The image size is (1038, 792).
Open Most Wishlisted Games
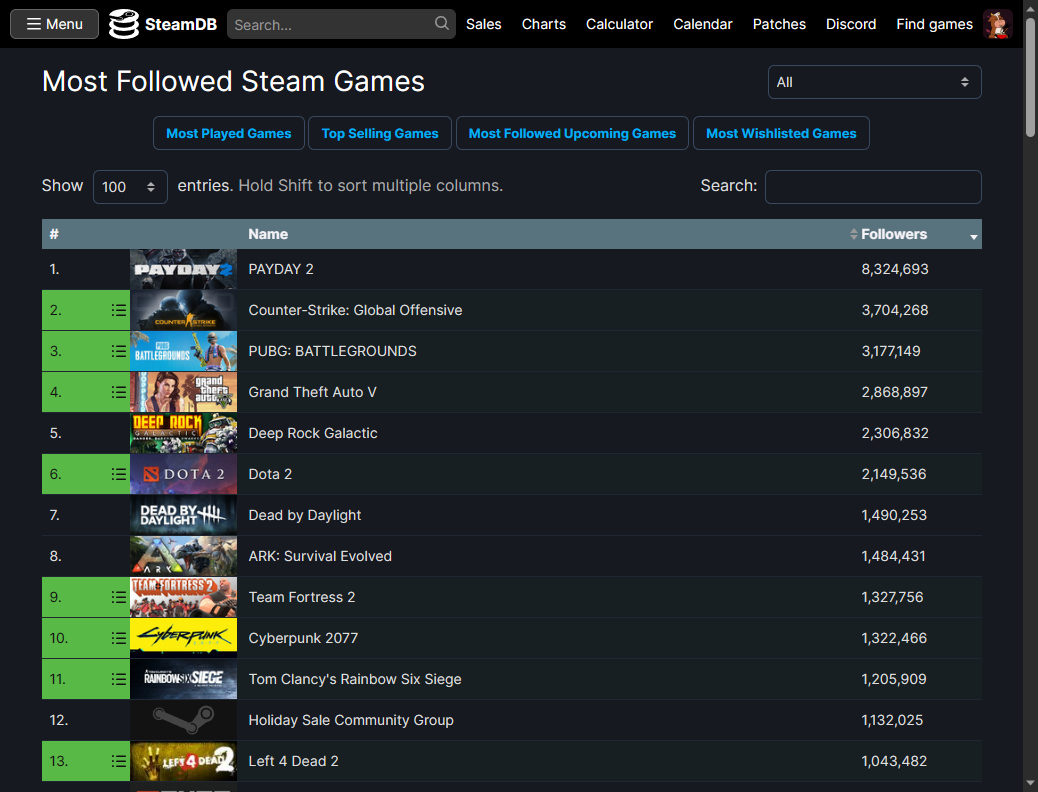tap(780, 133)
